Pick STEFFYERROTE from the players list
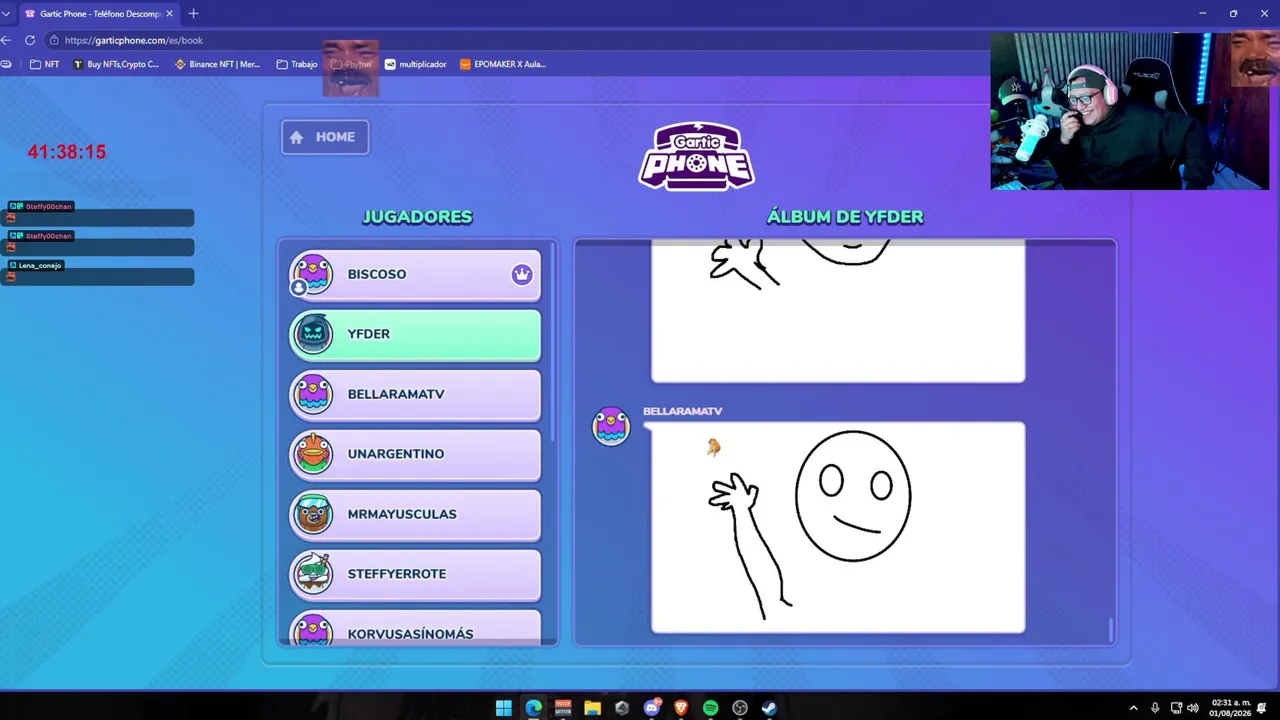The height and width of the screenshot is (720, 1280). 415,574
